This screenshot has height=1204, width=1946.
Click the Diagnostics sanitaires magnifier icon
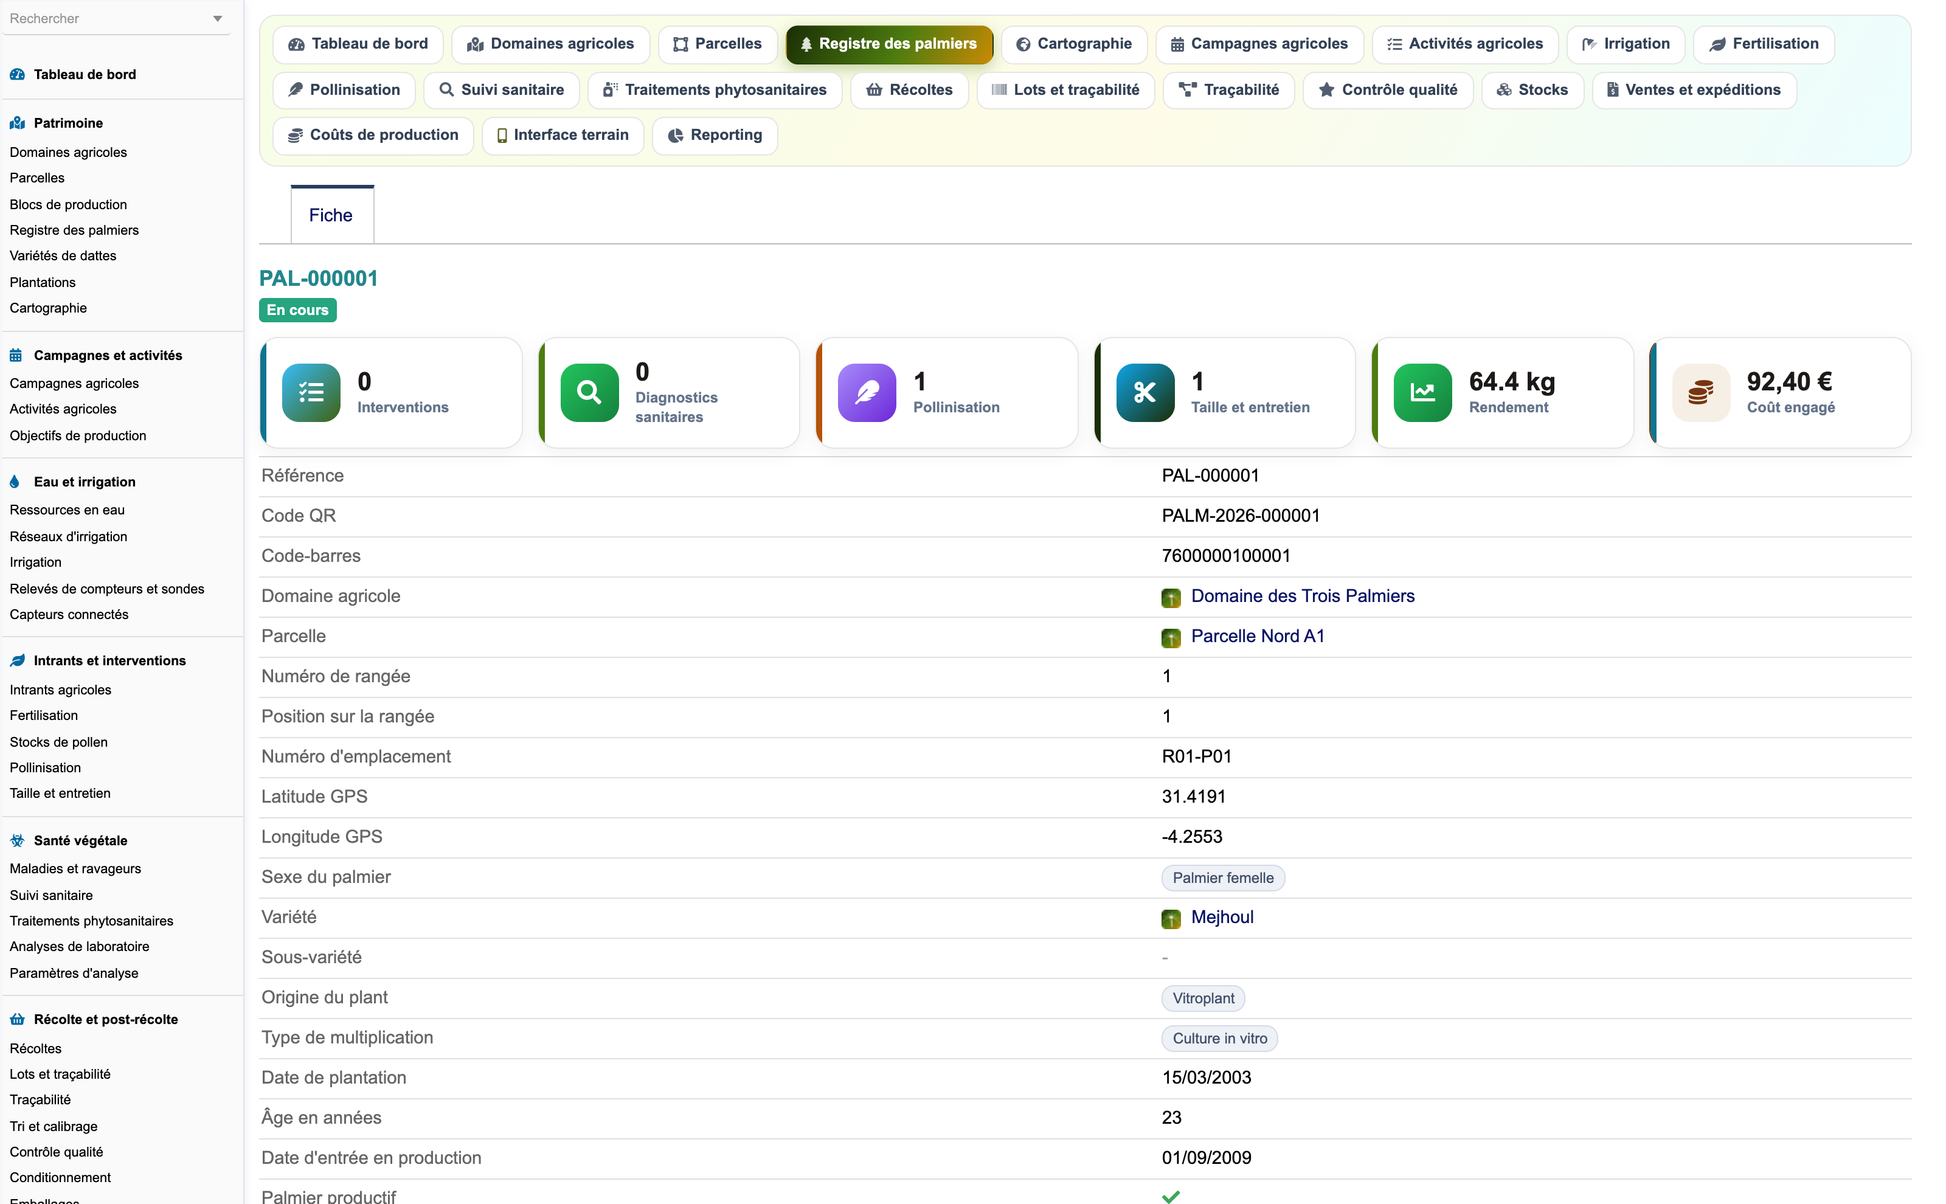tap(589, 393)
